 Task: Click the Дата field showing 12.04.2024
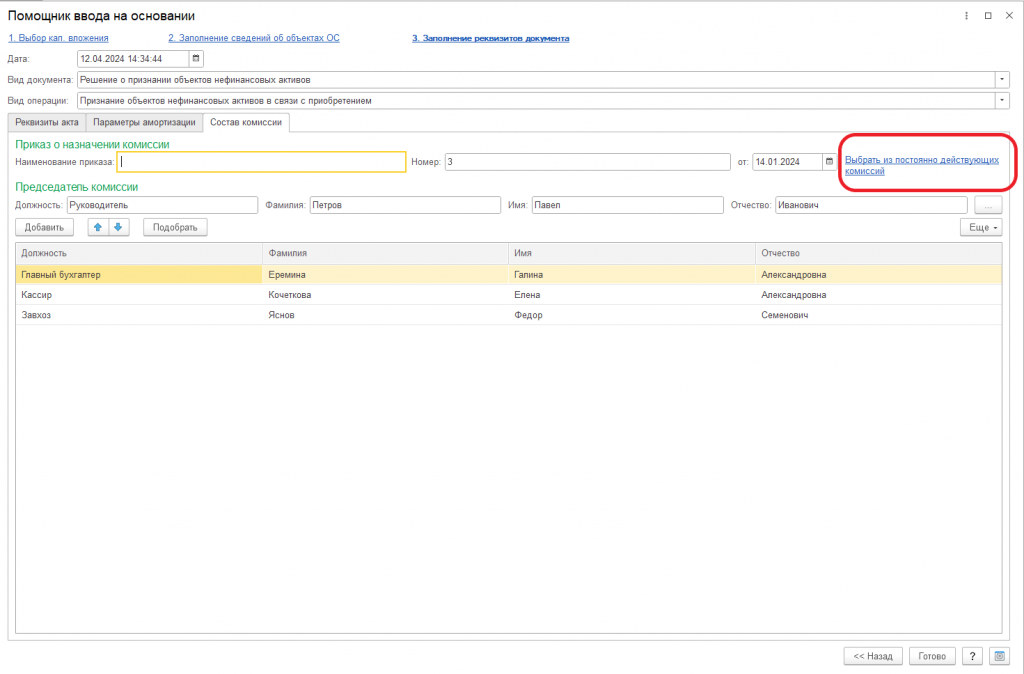[x=133, y=59]
